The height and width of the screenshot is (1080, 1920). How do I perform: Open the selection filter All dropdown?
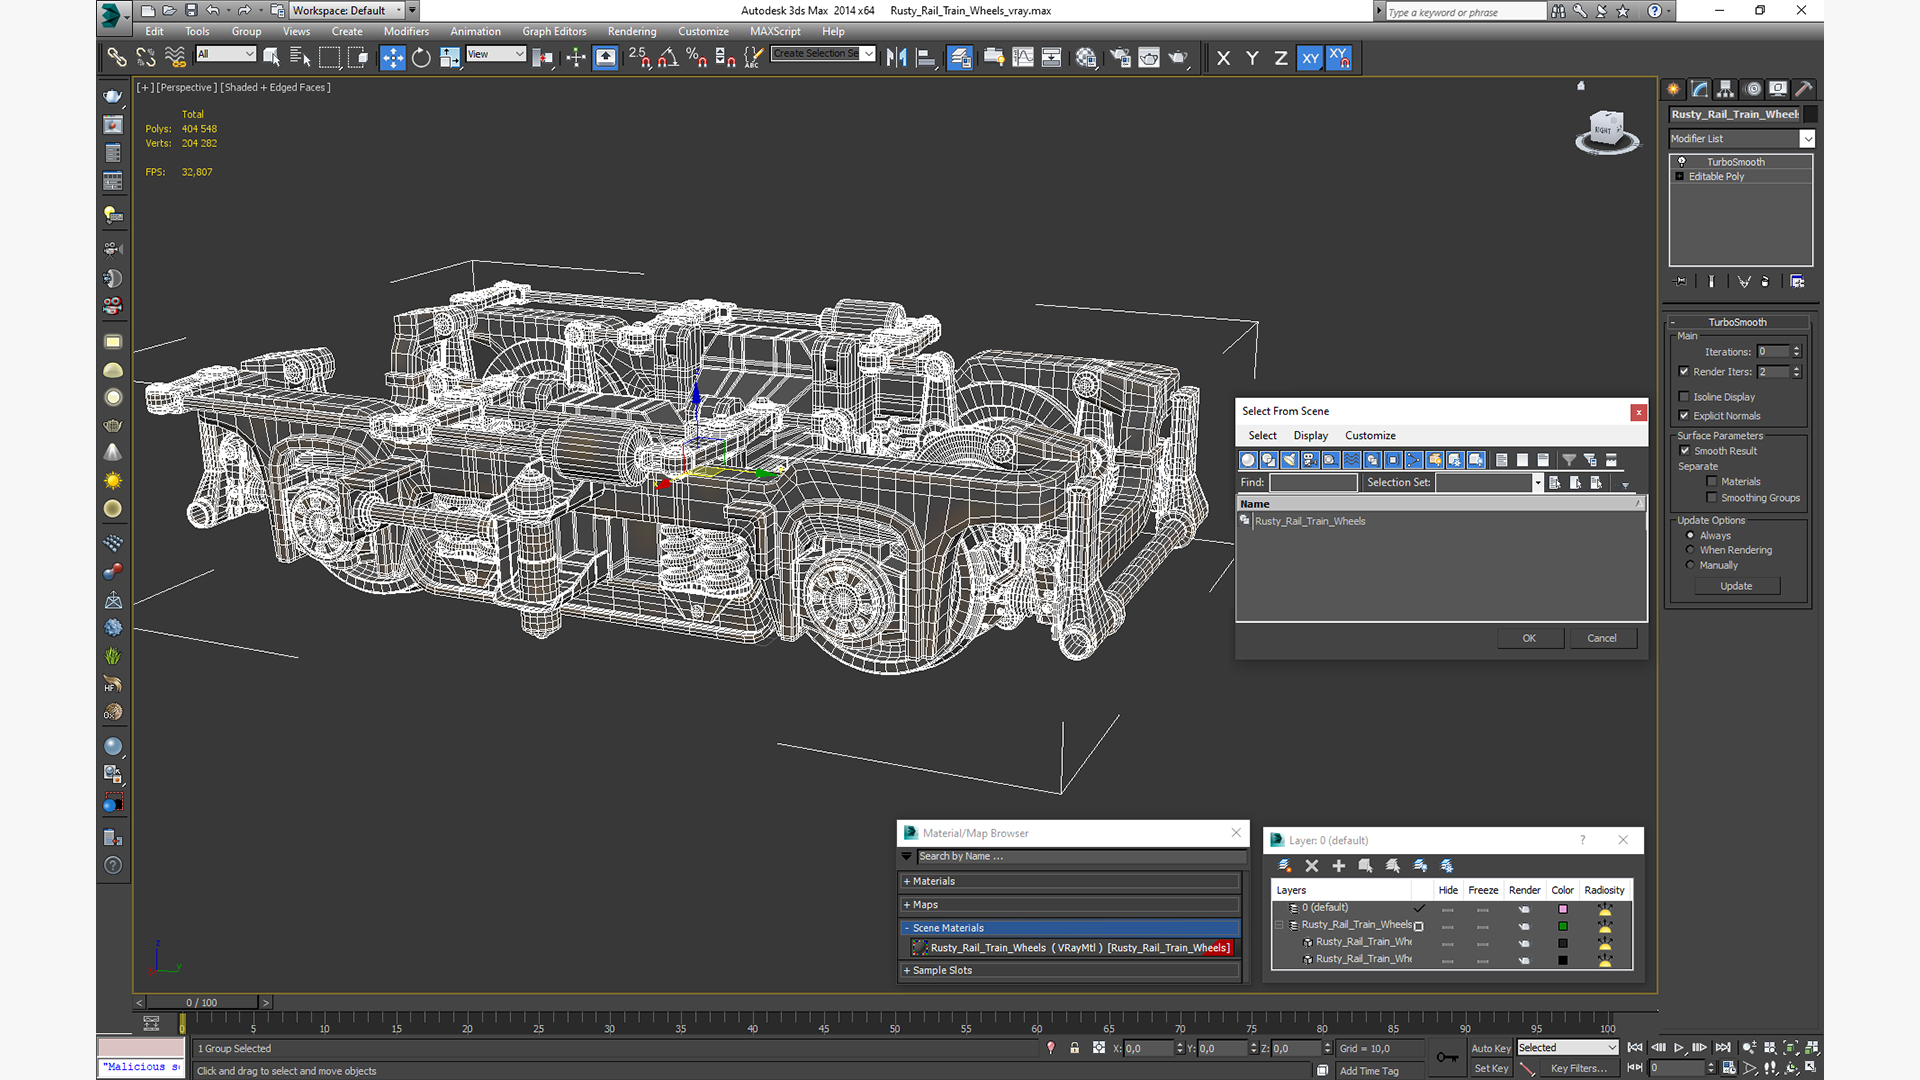pos(226,54)
